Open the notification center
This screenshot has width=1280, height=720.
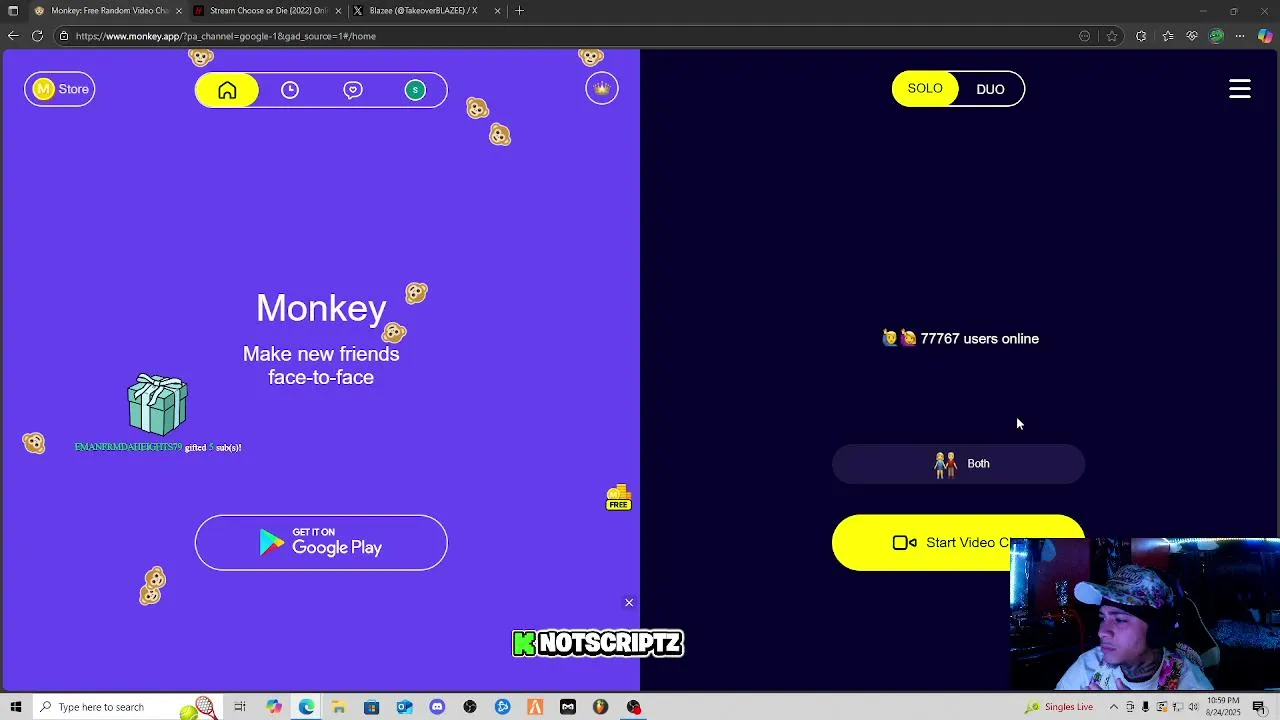[1260, 707]
